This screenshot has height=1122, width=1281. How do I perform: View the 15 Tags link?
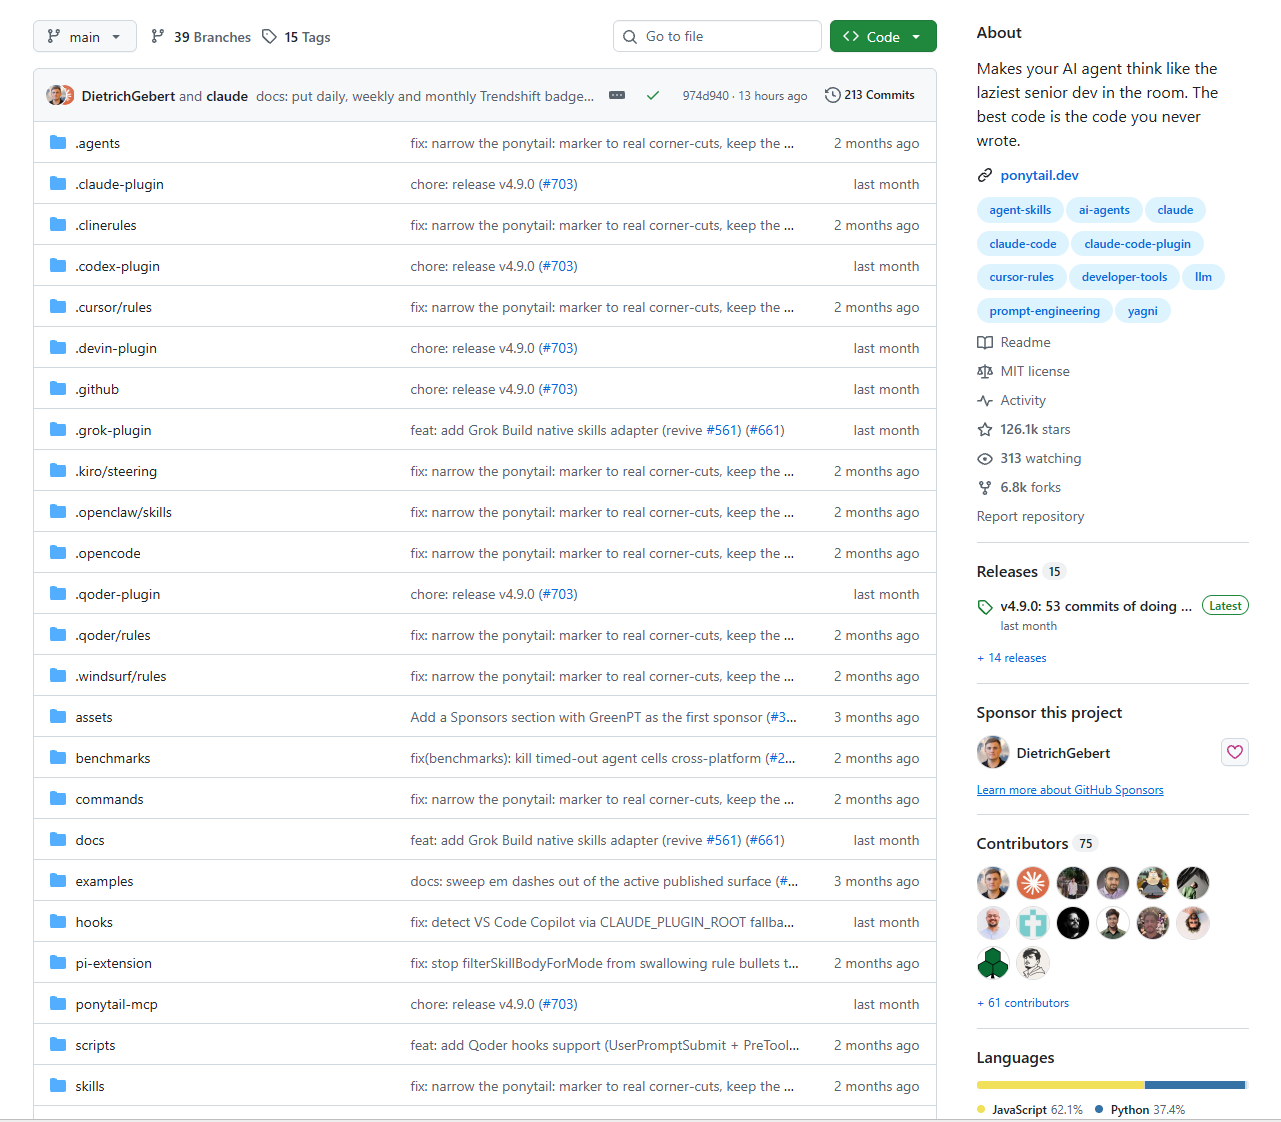pos(296,37)
